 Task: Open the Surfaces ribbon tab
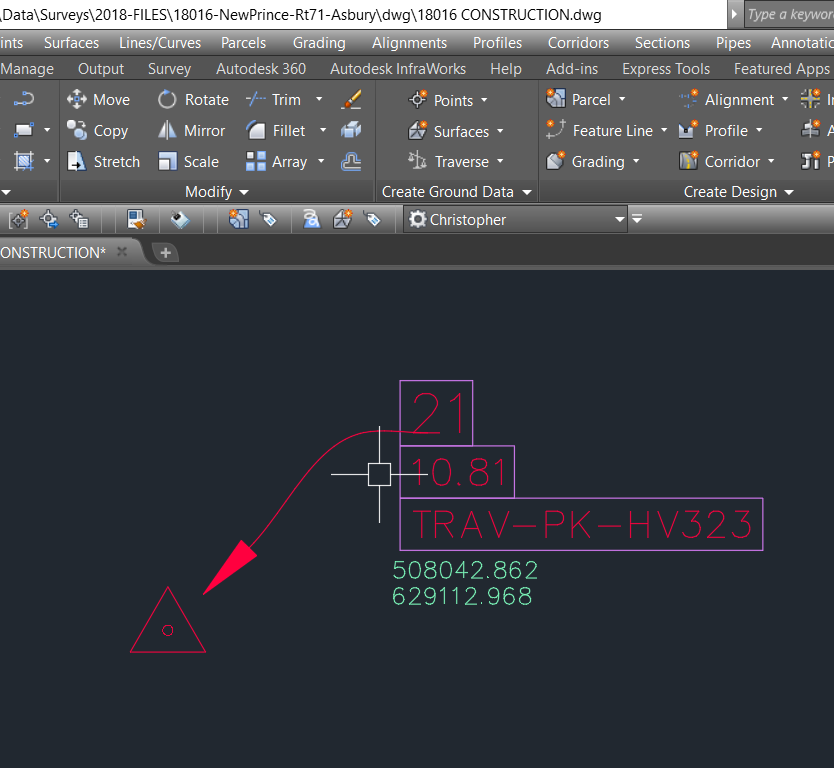click(x=71, y=43)
